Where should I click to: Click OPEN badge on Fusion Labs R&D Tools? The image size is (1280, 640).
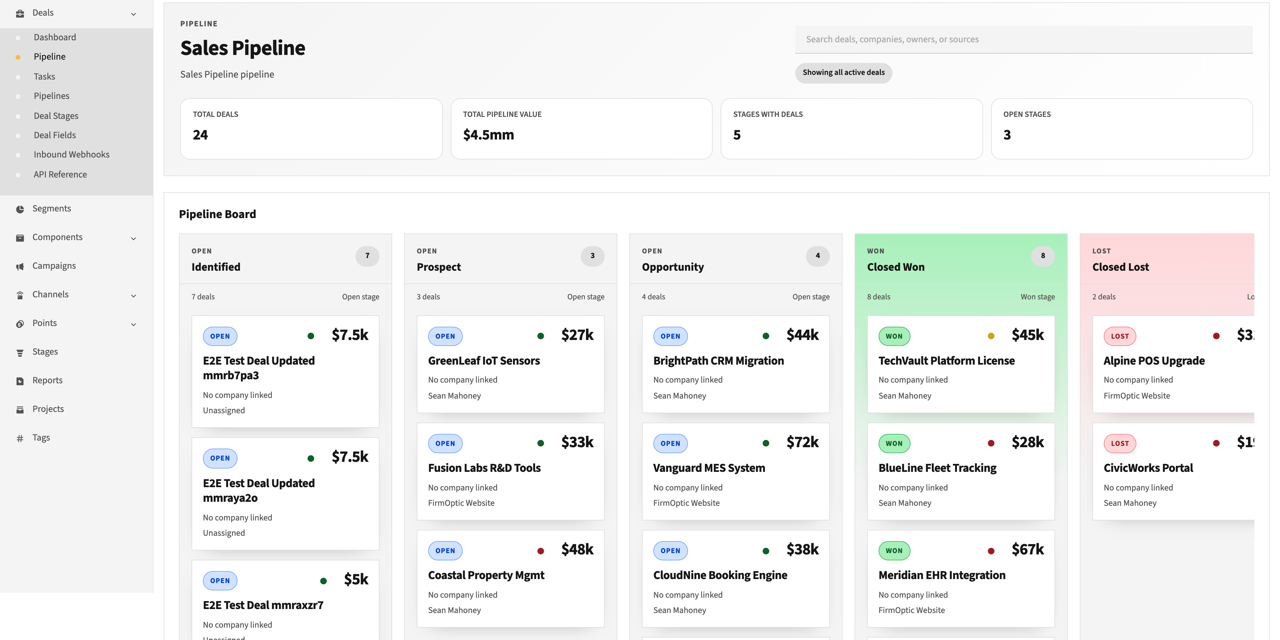coord(445,443)
